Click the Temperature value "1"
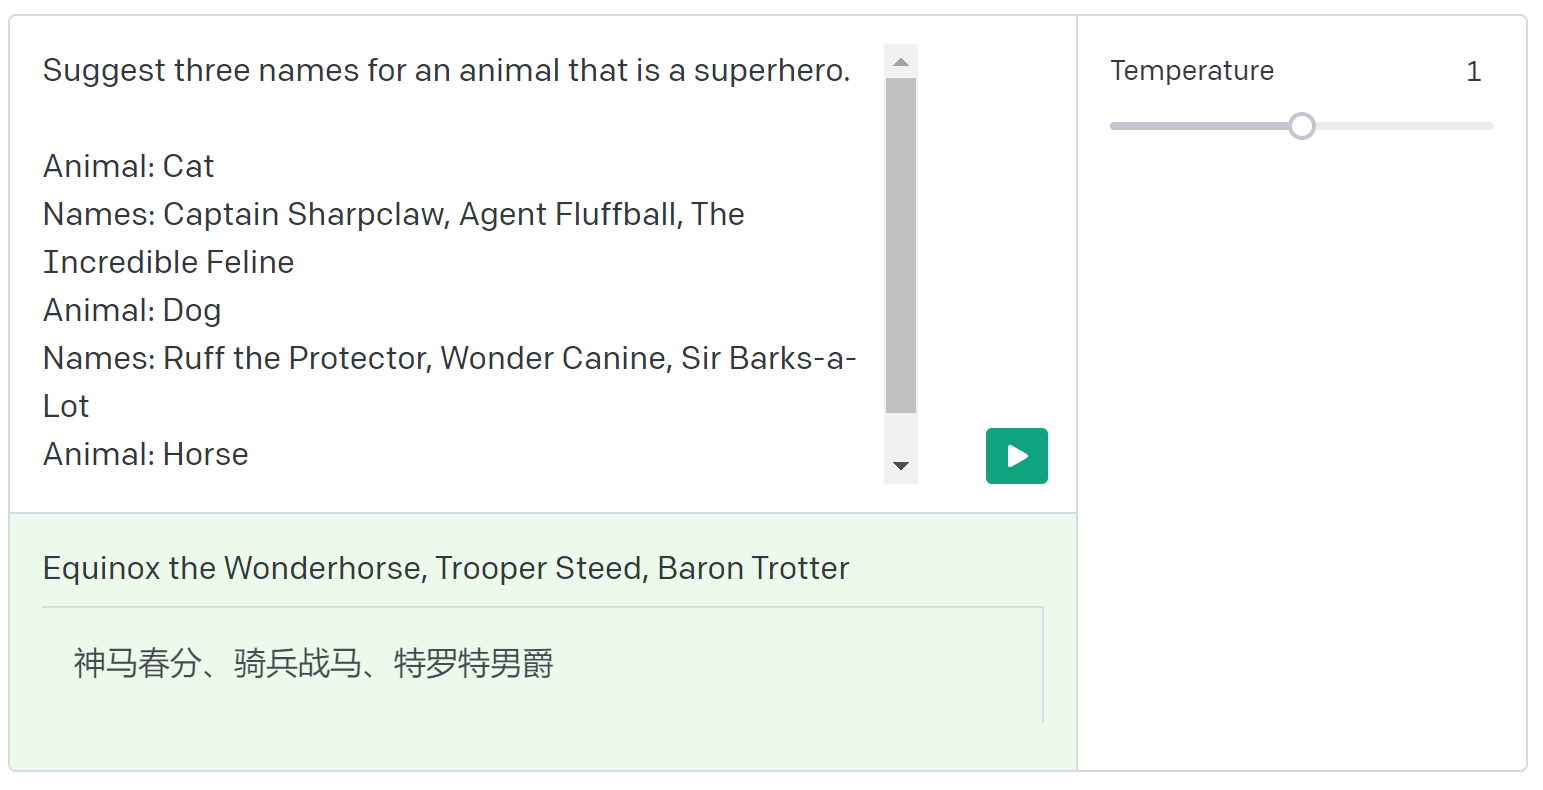The height and width of the screenshot is (790, 1543). pyautogui.click(x=1473, y=71)
